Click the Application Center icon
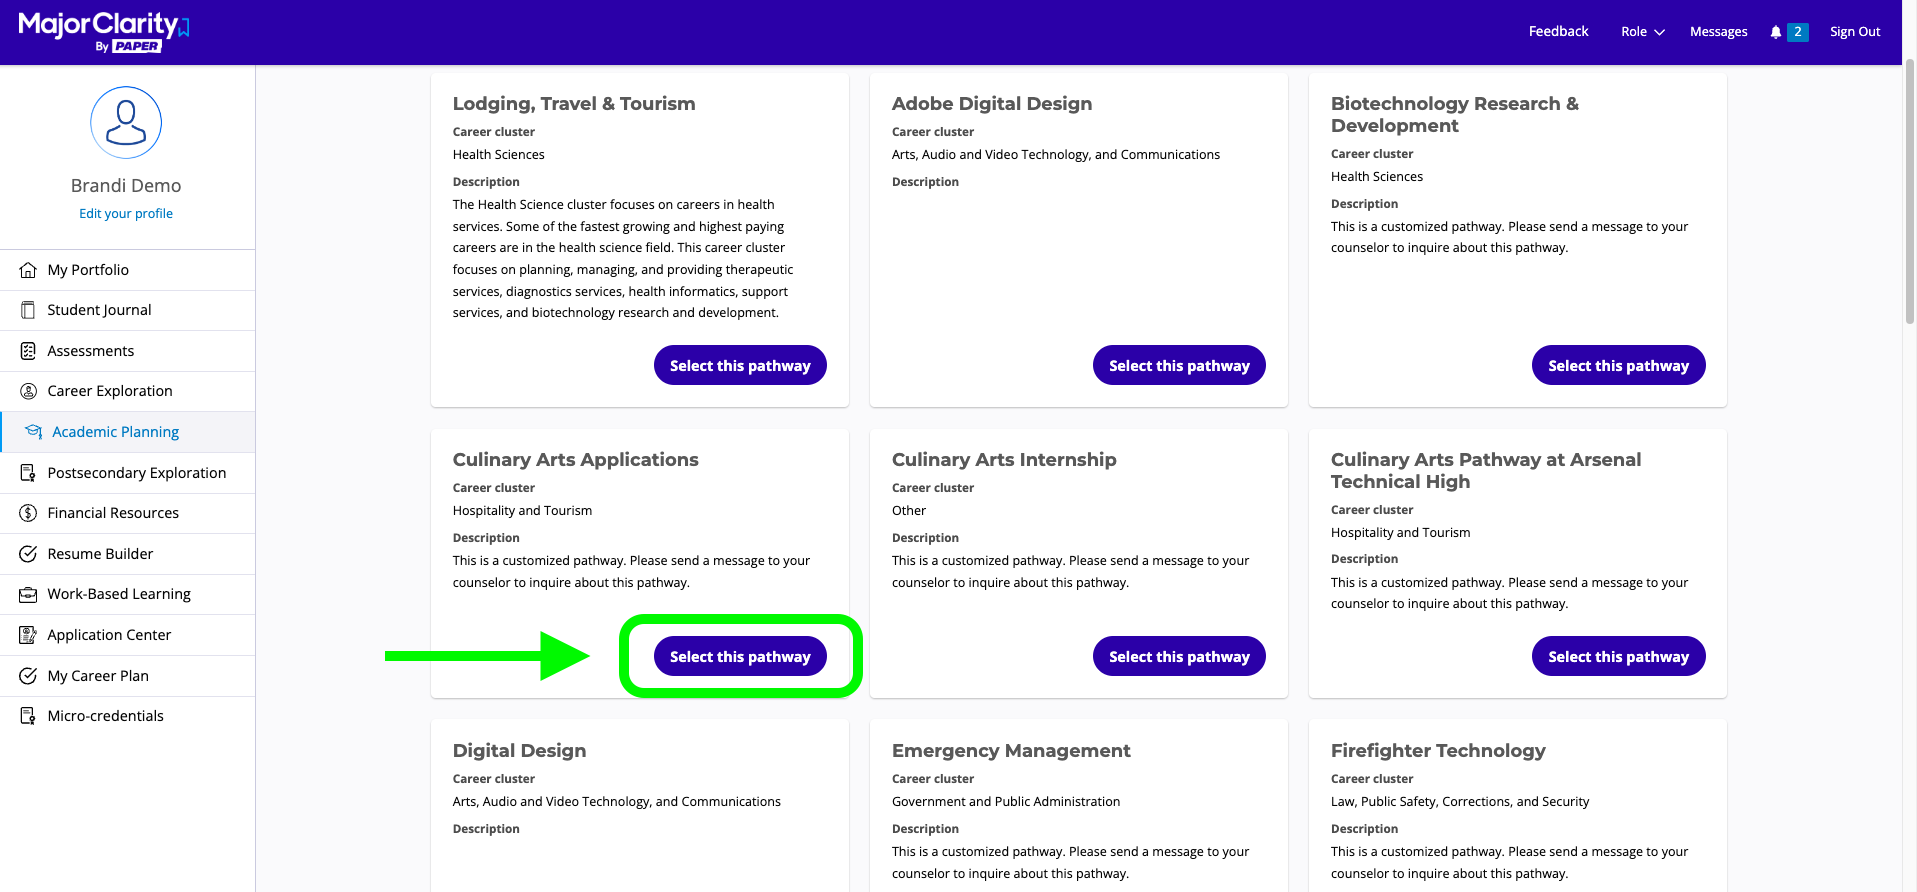This screenshot has width=1917, height=892. [28, 635]
